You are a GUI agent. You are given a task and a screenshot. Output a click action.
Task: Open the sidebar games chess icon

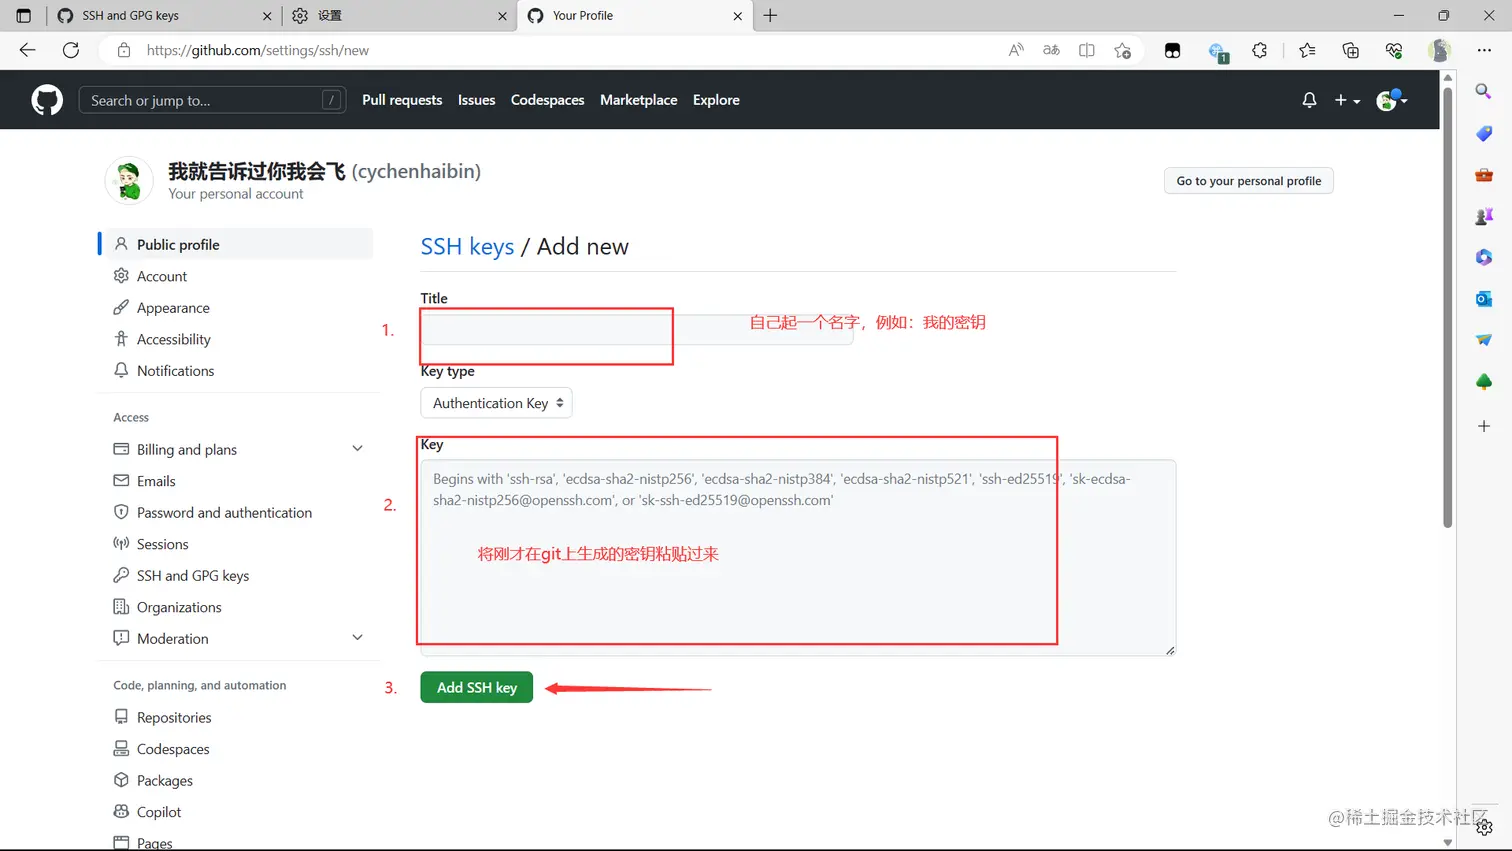pyautogui.click(x=1484, y=216)
